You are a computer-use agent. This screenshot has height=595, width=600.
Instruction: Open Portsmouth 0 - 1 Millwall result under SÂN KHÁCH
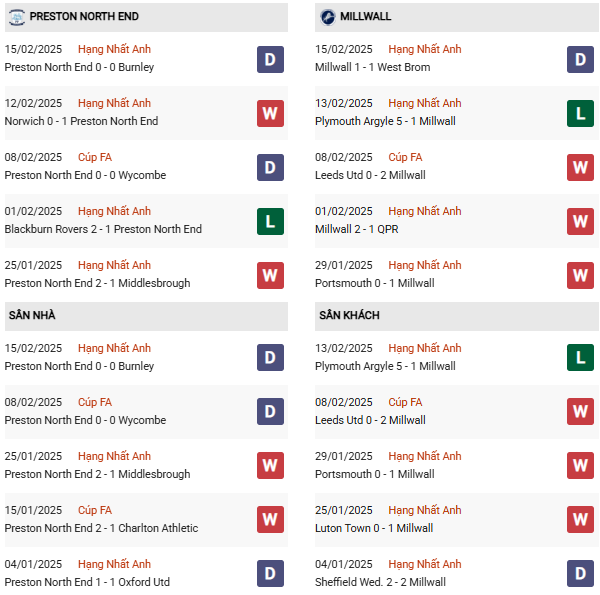click(x=374, y=474)
